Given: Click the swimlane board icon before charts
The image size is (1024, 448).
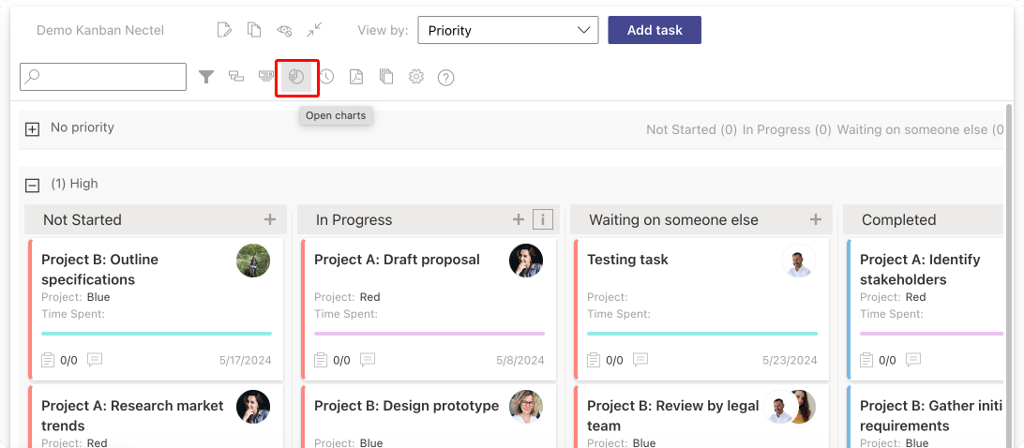Looking at the screenshot, I should pyautogui.click(x=266, y=76).
